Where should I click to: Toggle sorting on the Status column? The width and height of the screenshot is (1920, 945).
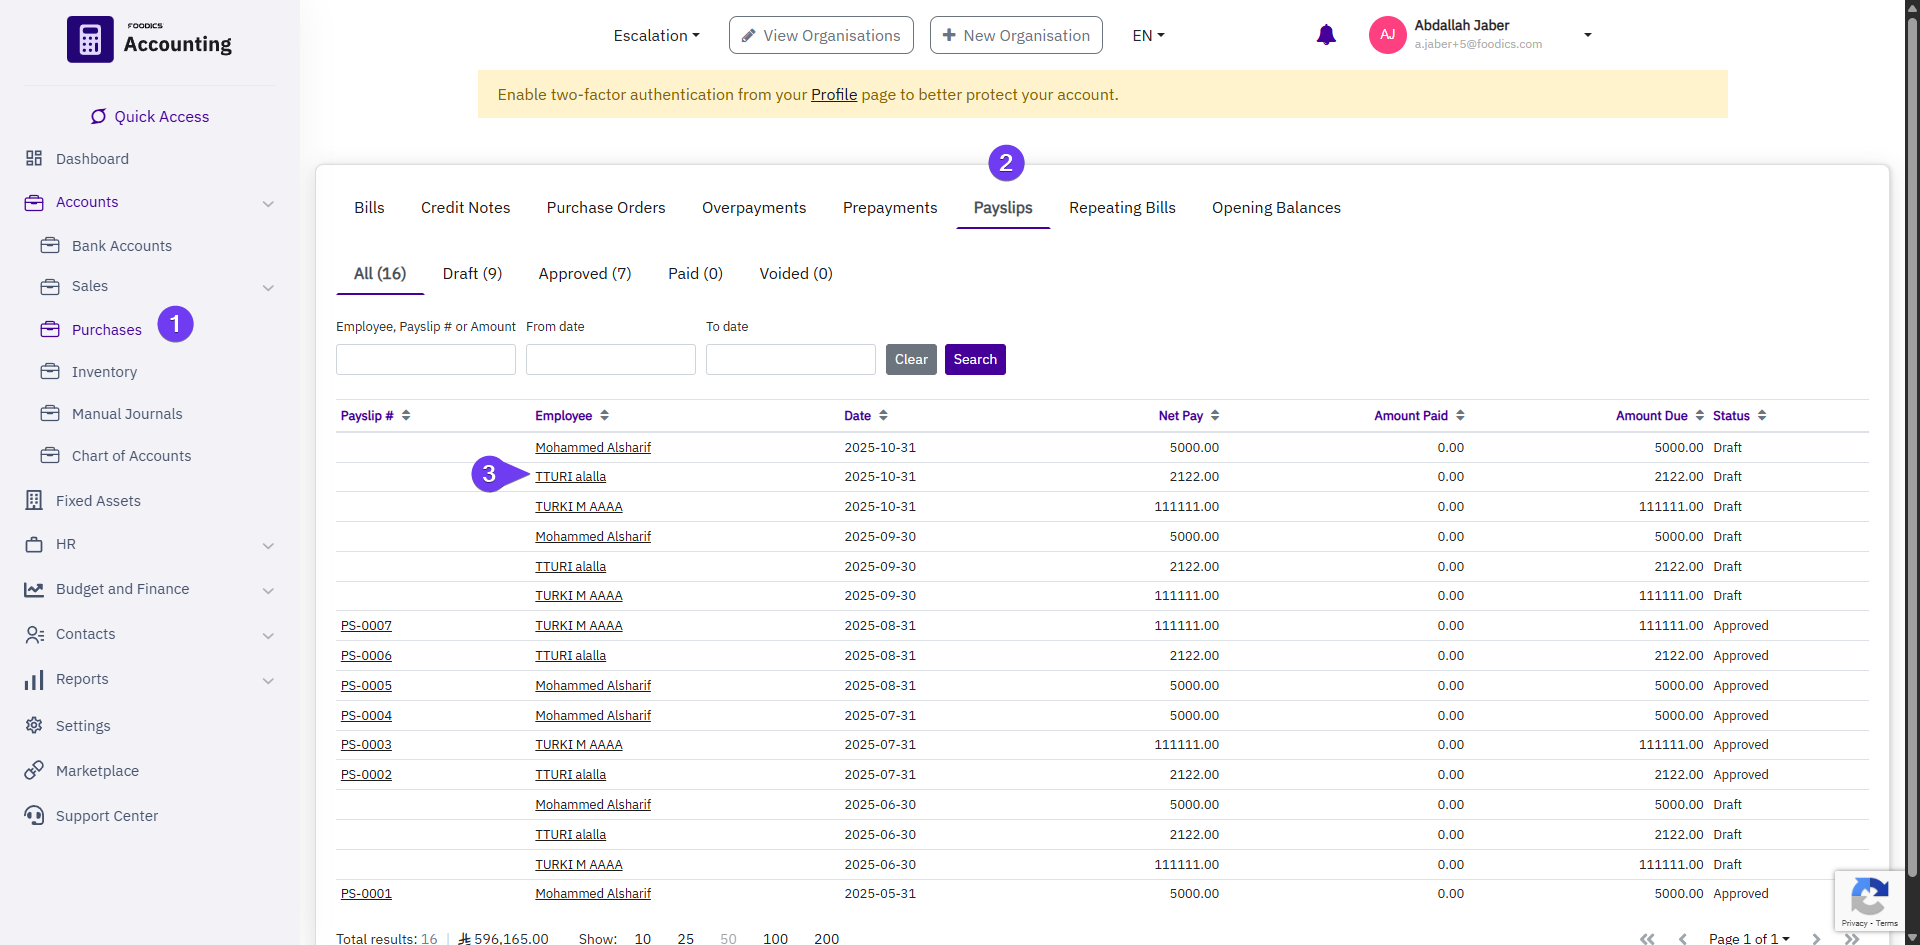pyautogui.click(x=1739, y=416)
